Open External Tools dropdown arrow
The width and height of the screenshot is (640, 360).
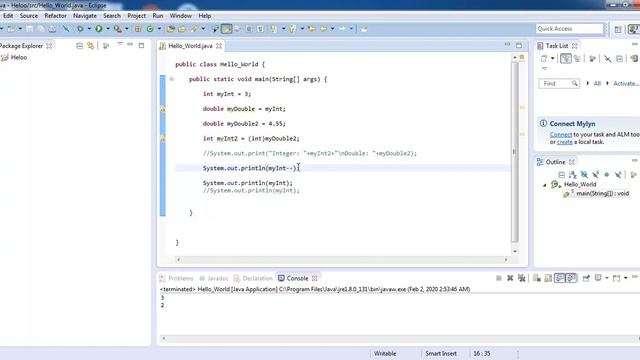[x=127, y=29]
